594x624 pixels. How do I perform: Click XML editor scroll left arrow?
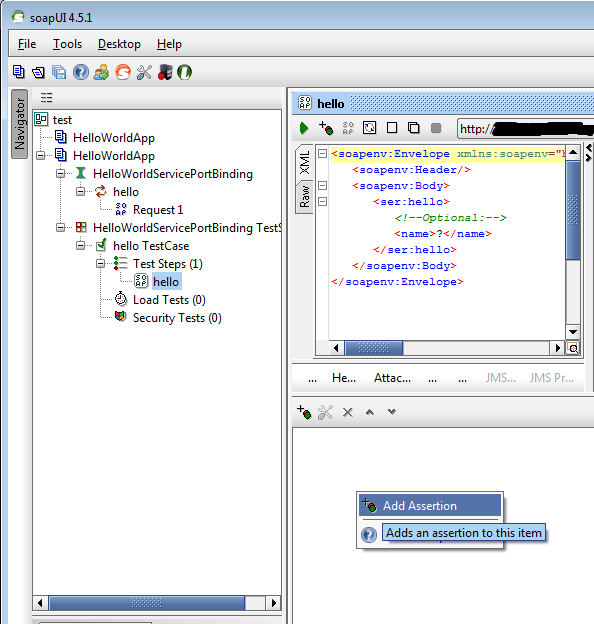coord(336,348)
